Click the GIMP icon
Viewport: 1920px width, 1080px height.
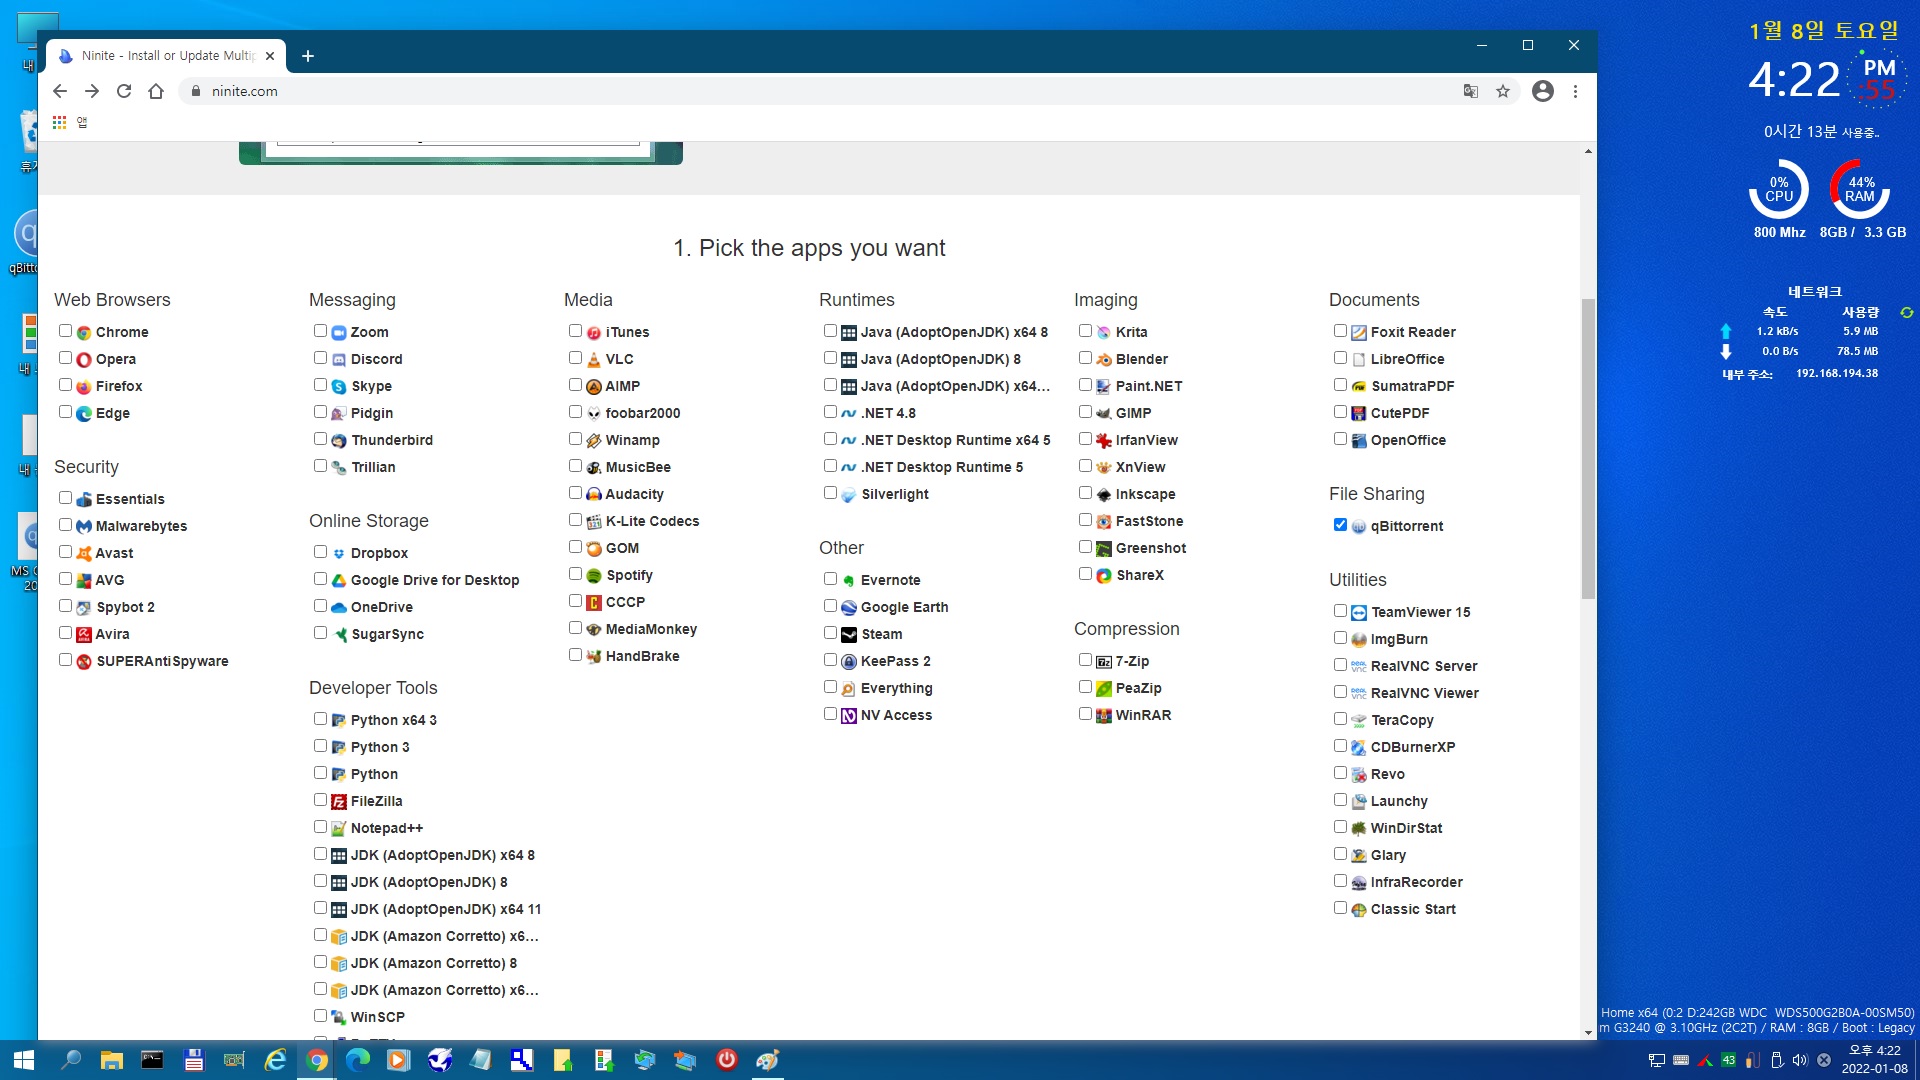(1104, 413)
